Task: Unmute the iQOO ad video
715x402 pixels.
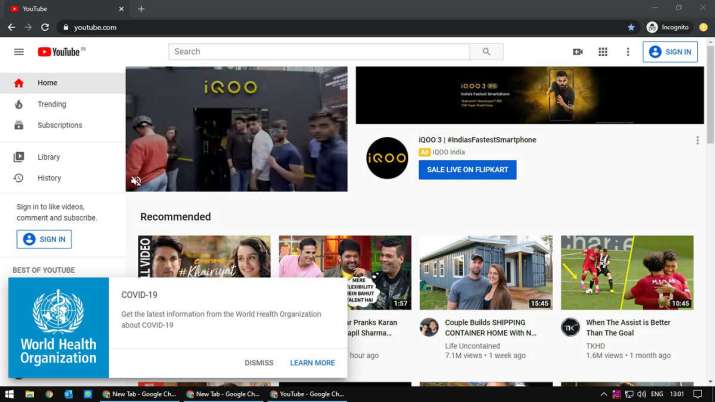Action: click(136, 181)
